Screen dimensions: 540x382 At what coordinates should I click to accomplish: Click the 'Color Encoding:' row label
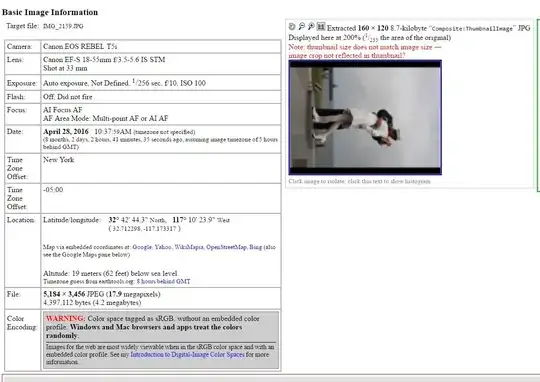(22, 323)
